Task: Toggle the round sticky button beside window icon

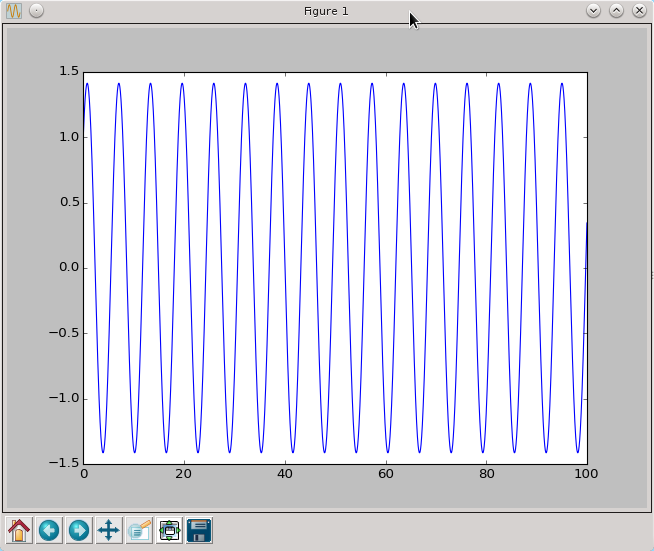Action: click(36, 11)
